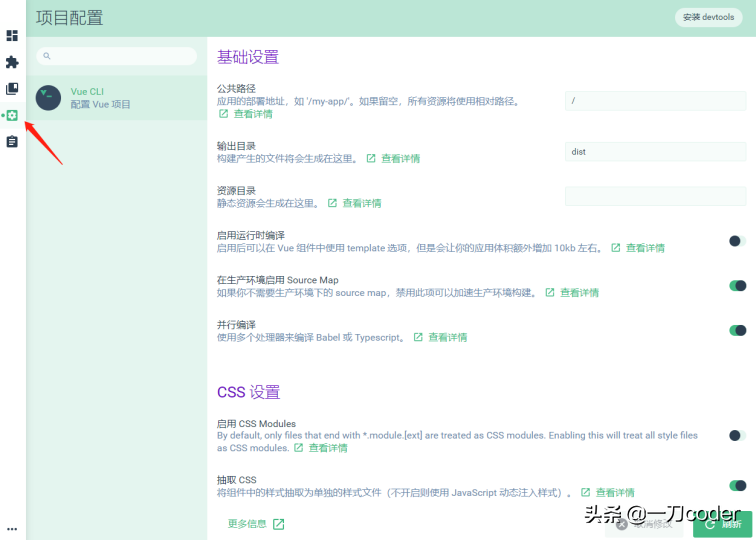Screen dimensions: 756x540
Task: Click the 更多信息 link
Action: 256,524
